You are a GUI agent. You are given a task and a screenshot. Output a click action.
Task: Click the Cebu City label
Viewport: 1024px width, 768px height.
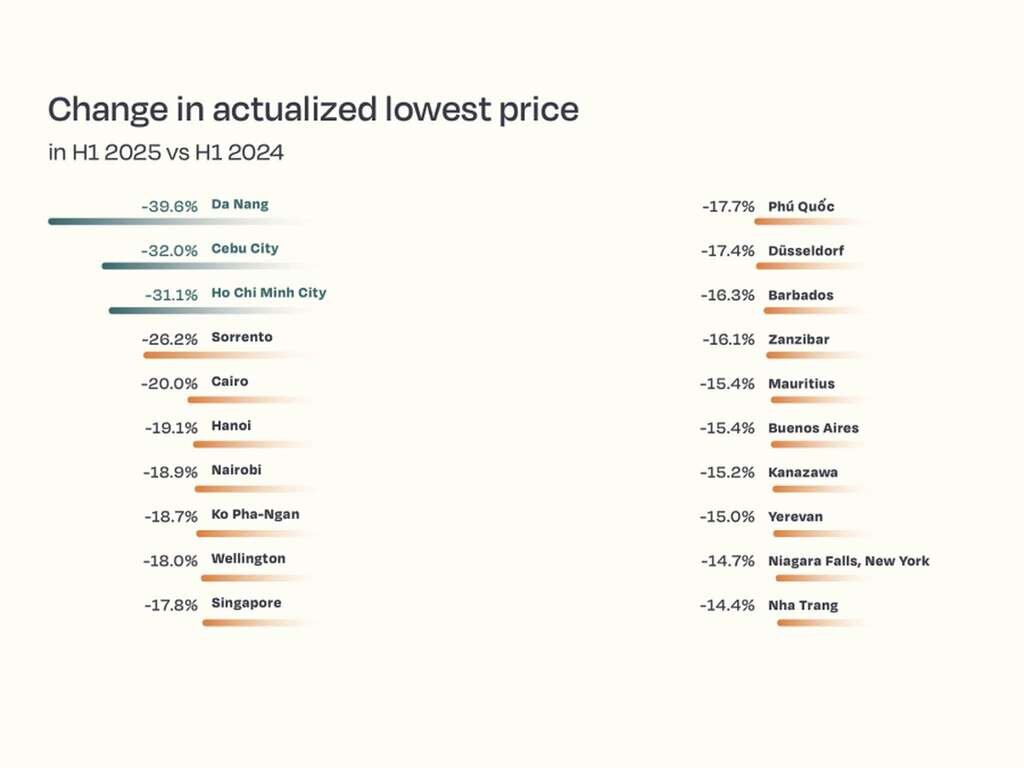[245, 249]
